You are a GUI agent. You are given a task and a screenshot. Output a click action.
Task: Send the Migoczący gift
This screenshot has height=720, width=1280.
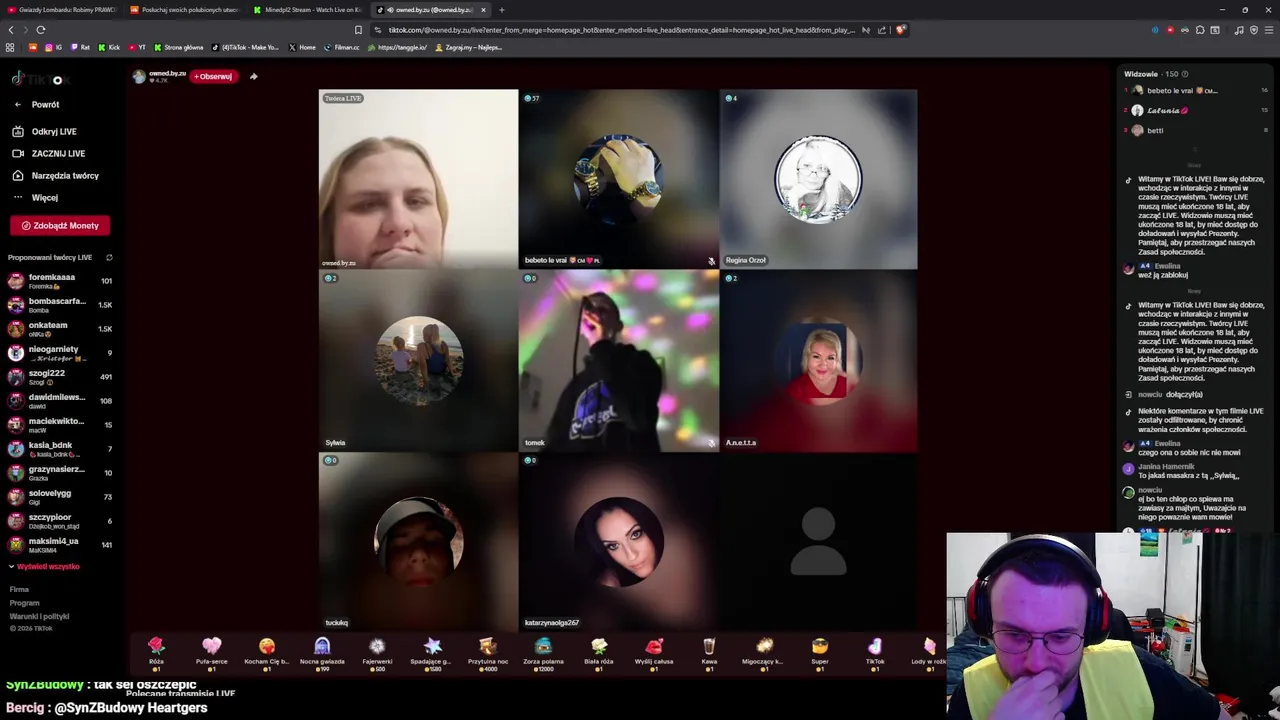coord(764,652)
